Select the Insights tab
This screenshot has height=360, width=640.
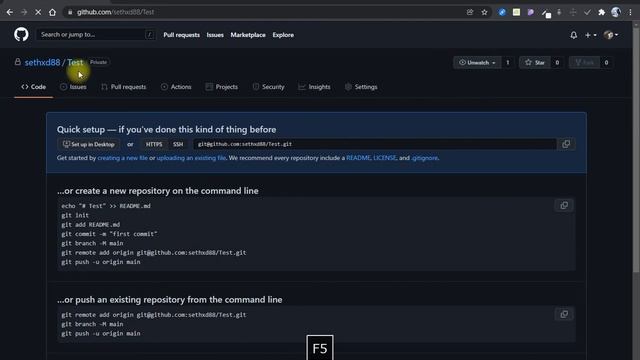314,87
